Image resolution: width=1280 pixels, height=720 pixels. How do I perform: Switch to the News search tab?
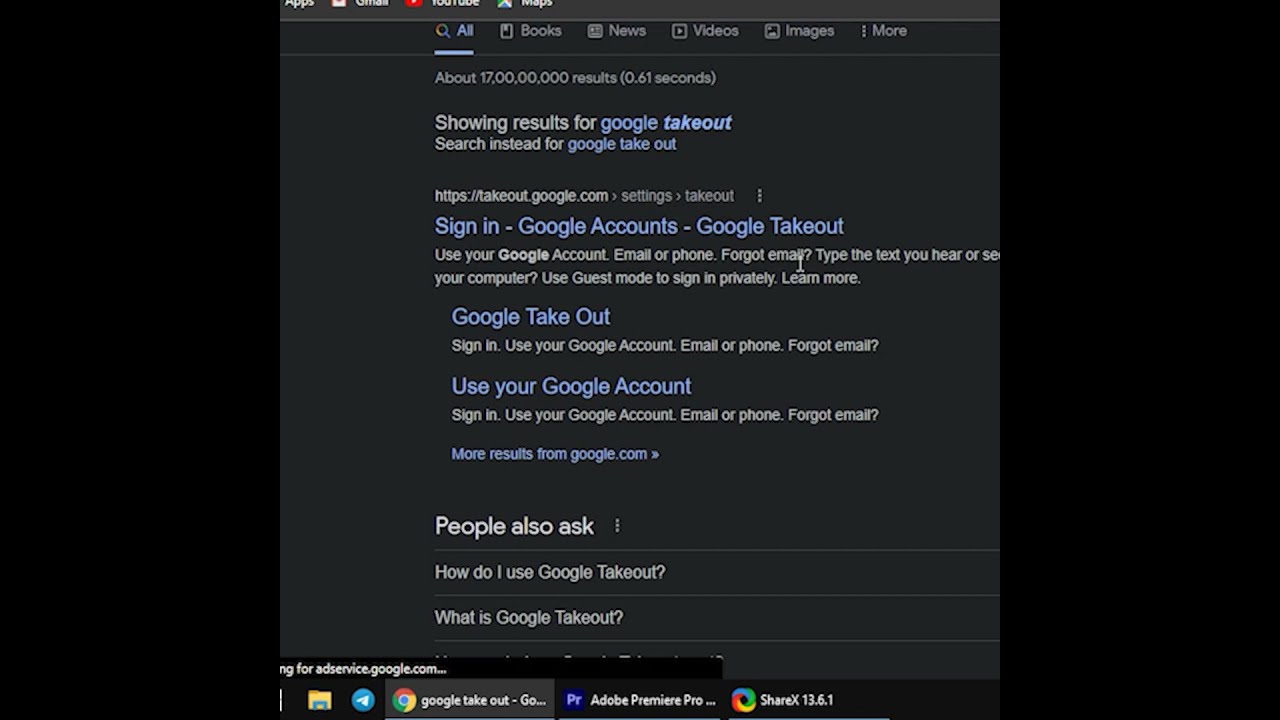617,31
